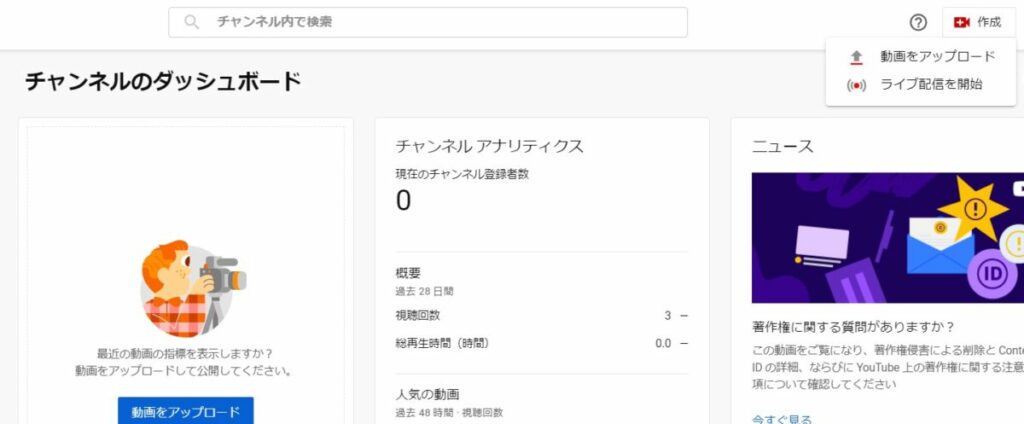Click the 著作権に関する質問がありますか？ headline

click(852, 327)
